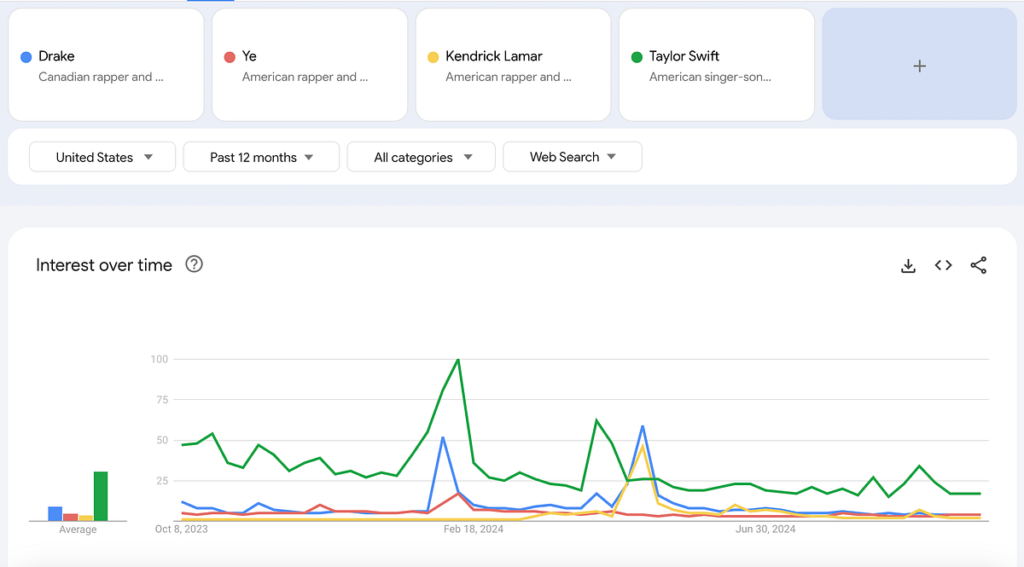The height and width of the screenshot is (567, 1024).
Task: Click the yellow dot beside Kendrick Lamar
Action: click(433, 57)
